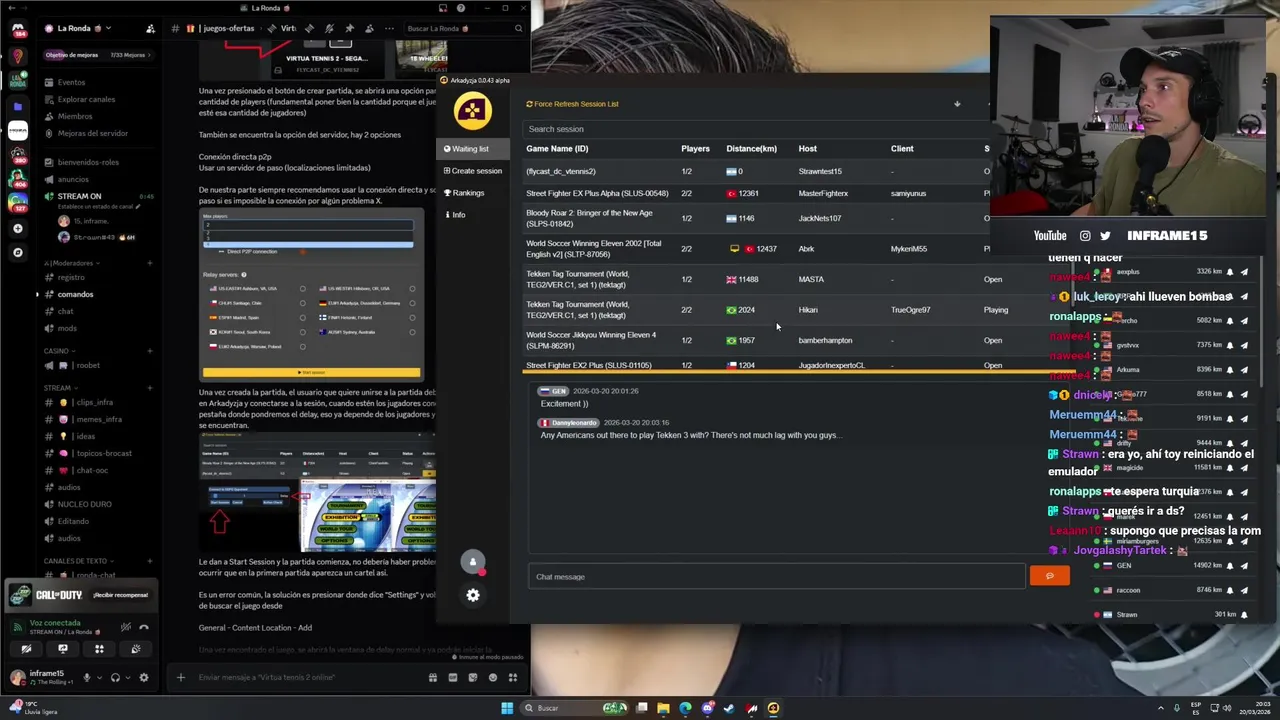Image resolution: width=1280 pixels, height=720 pixels.
Task: Mute your microphone in Discord user panel
Action: 86,677
